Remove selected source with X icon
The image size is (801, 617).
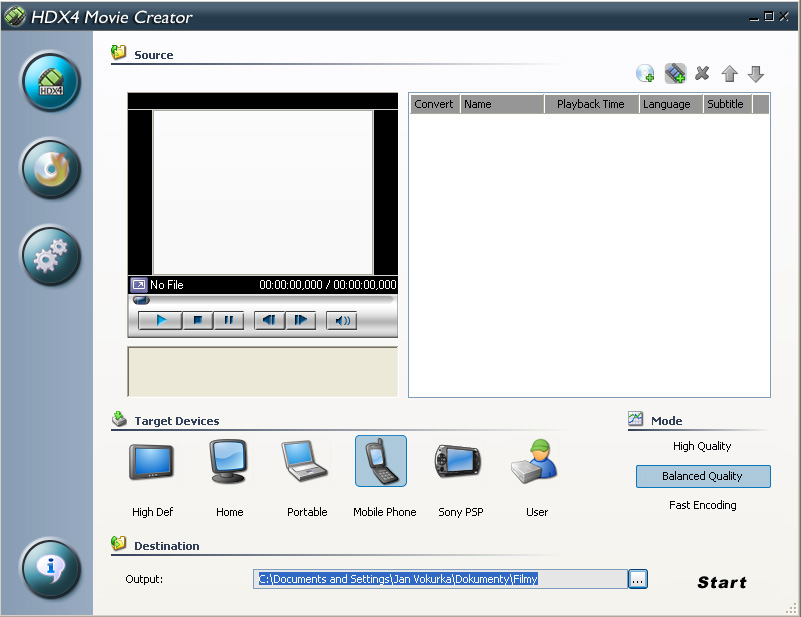[x=702, y=74]
